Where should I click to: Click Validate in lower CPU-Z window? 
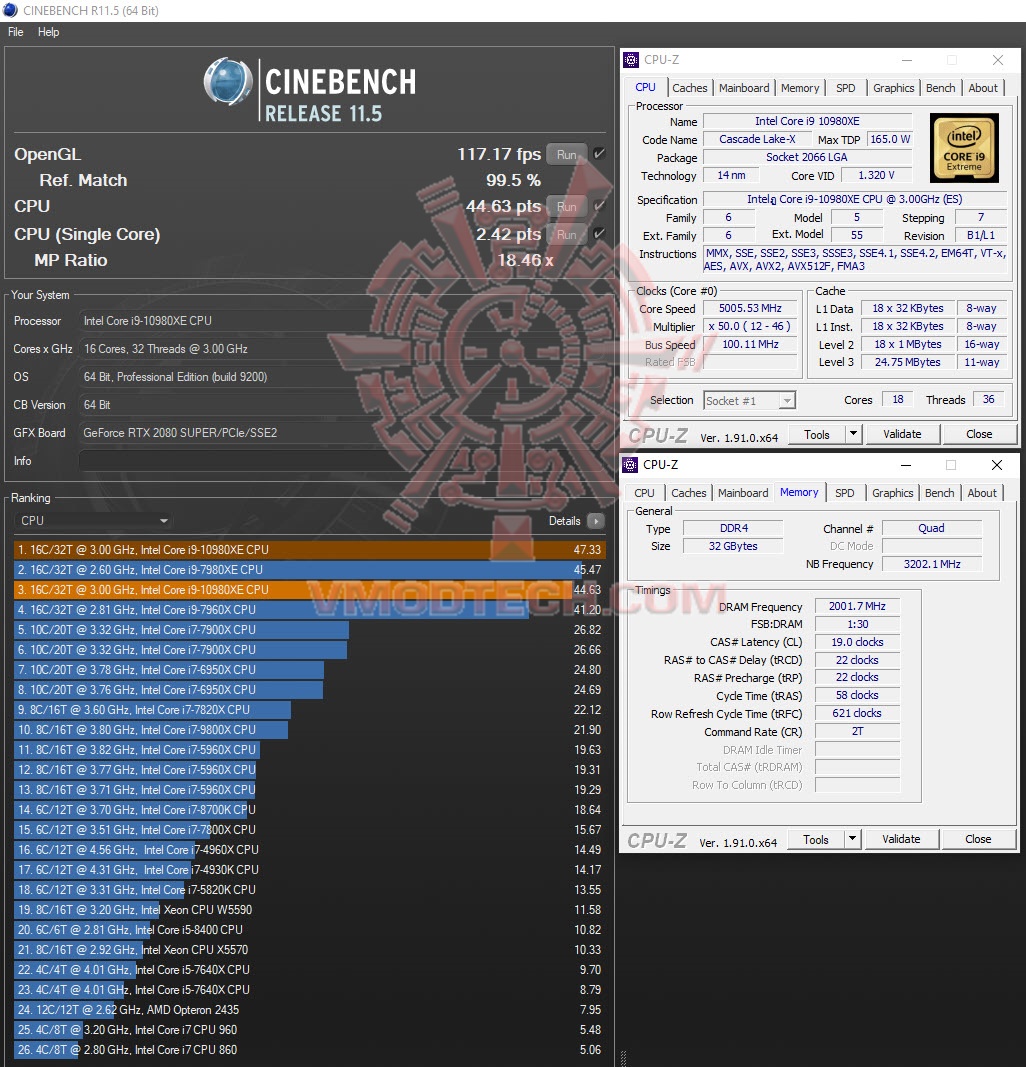pyautogui.click(x=901, y=839)
